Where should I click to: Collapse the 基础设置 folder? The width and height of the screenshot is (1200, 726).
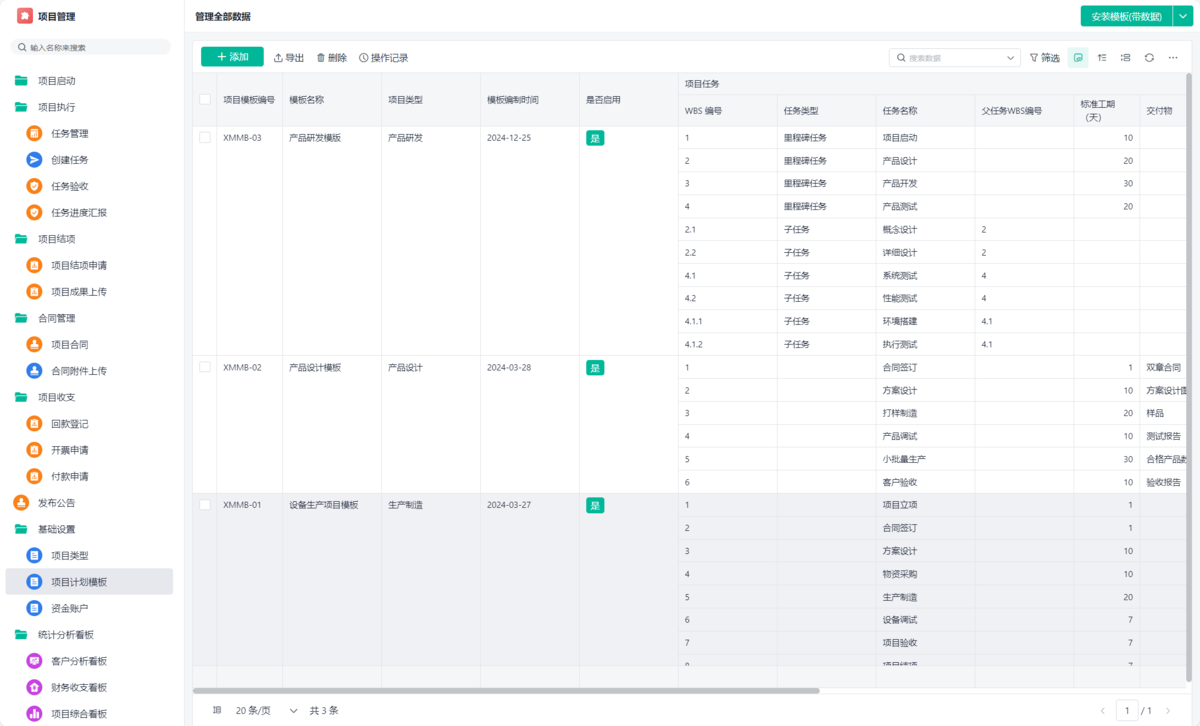21,529
